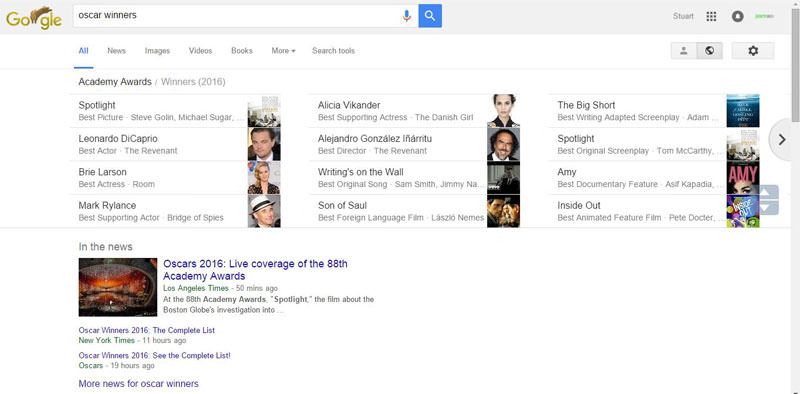
Task: Open Spotlight Original Screenplay poster thumbnail
Action: pos(743,144)
